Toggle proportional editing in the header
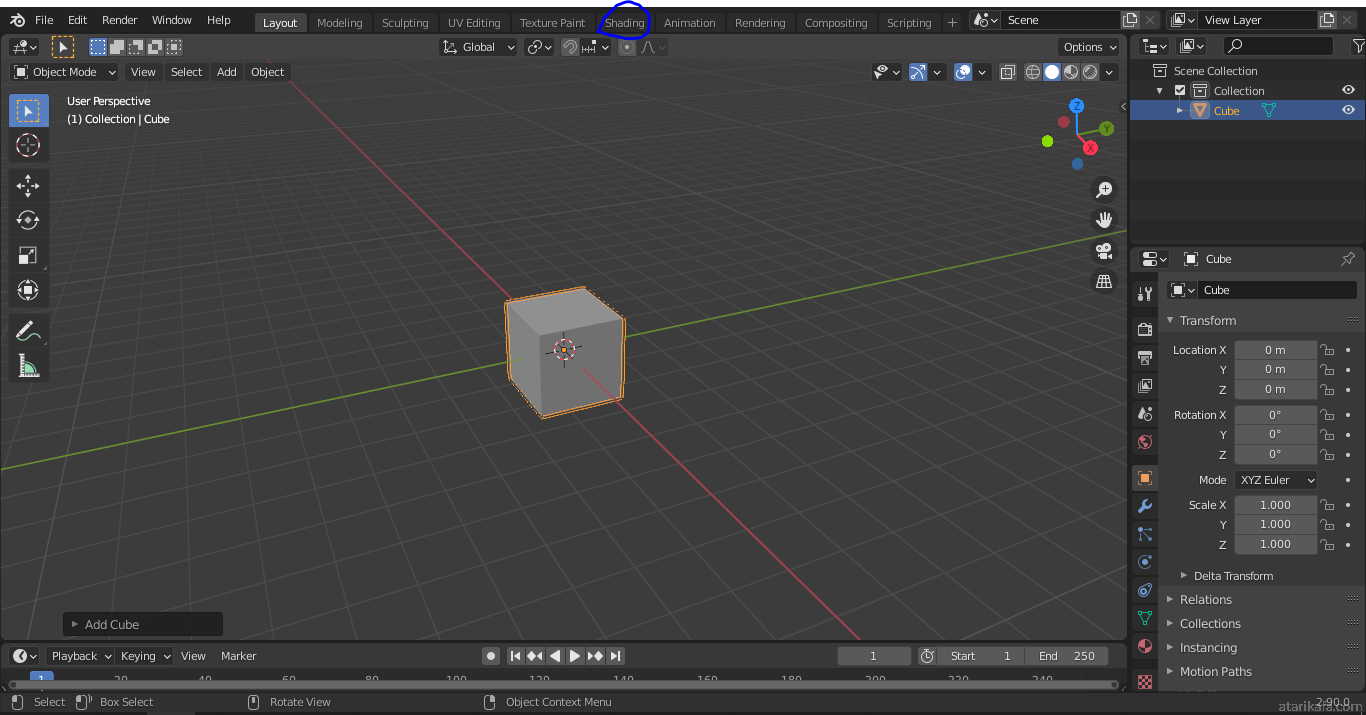This screenshot has height=715, width=1366. click(x=627, y=47)
